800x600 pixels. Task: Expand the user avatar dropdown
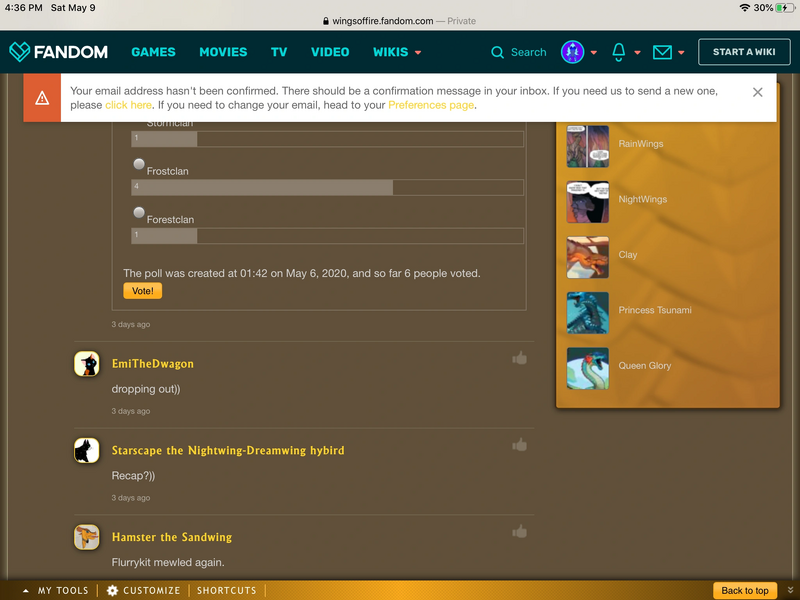(x=594, y=53)
